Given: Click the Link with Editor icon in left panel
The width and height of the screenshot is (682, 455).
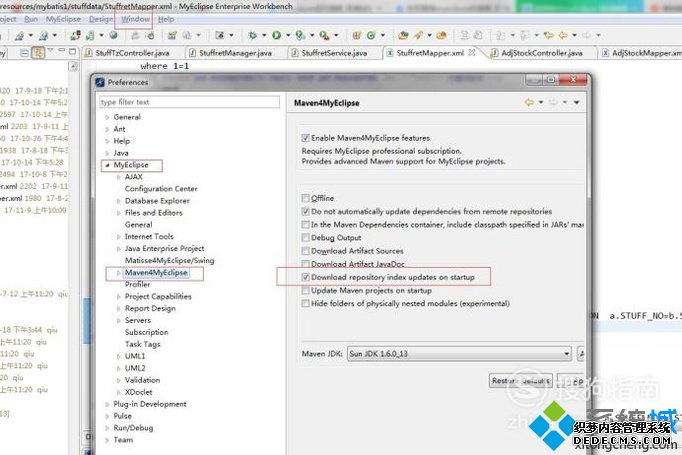Looking at the screenshot, I should pyautogui.click(x=38, y=53).
